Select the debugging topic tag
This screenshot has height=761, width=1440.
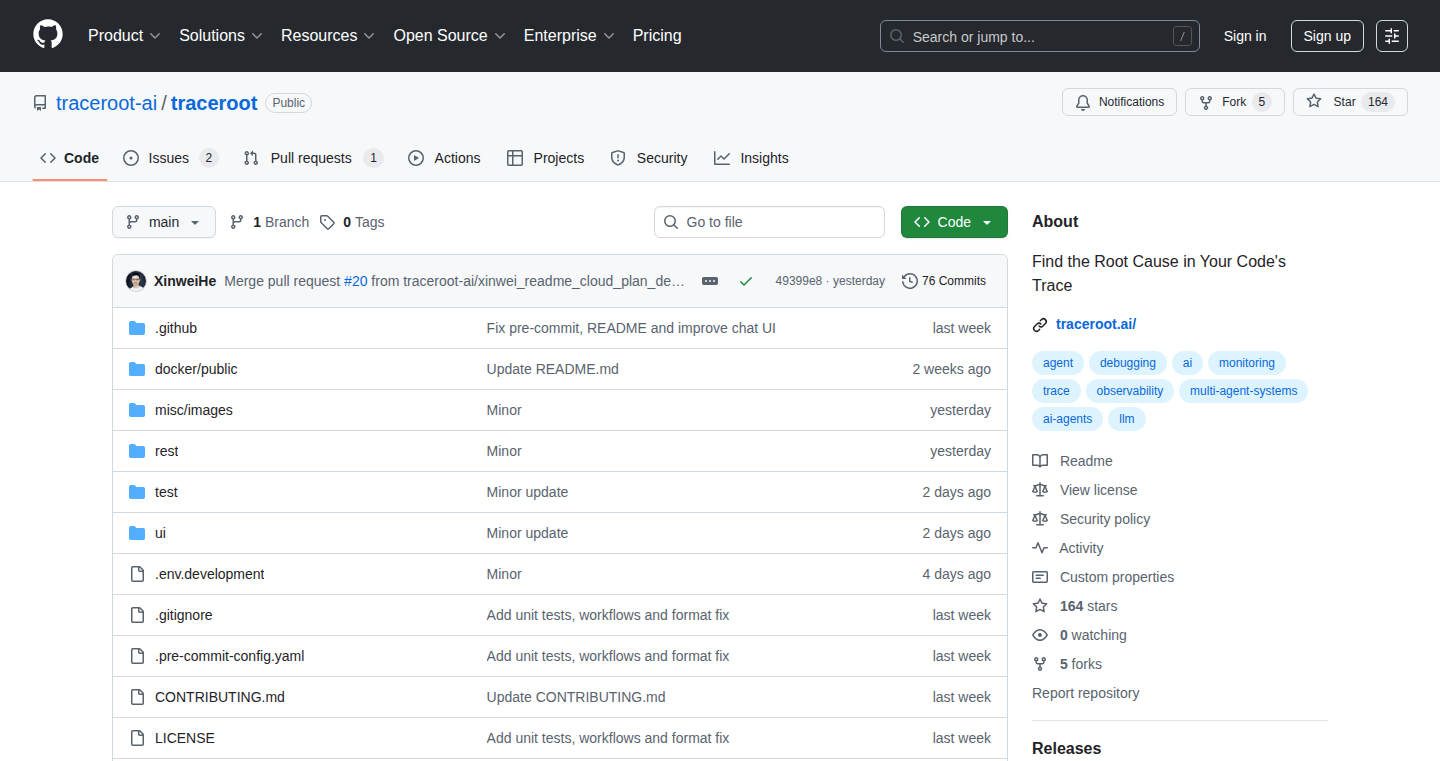(1128, 363)
